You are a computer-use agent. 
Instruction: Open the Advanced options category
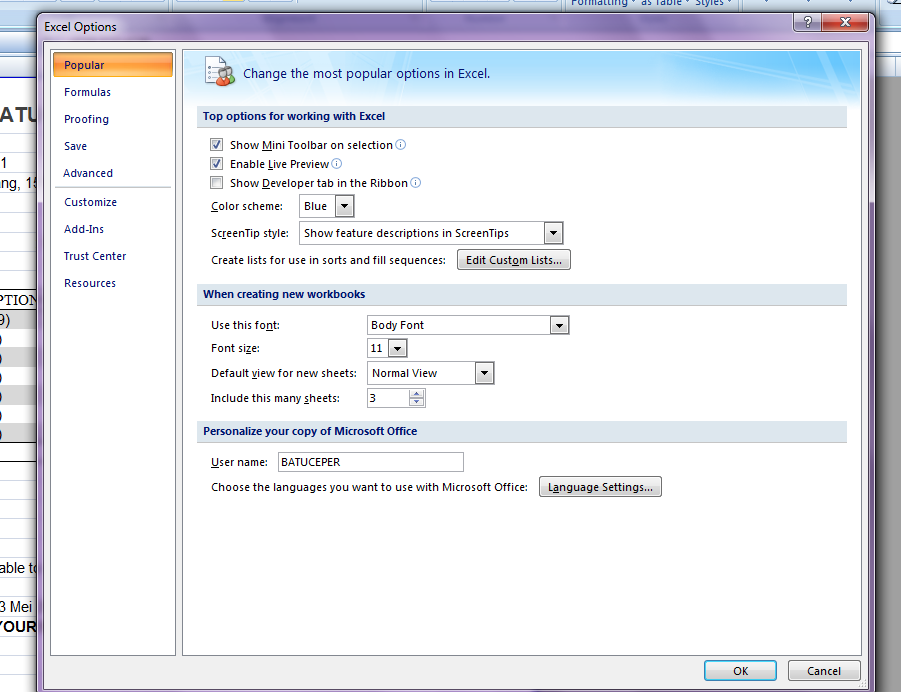[88, 173]
